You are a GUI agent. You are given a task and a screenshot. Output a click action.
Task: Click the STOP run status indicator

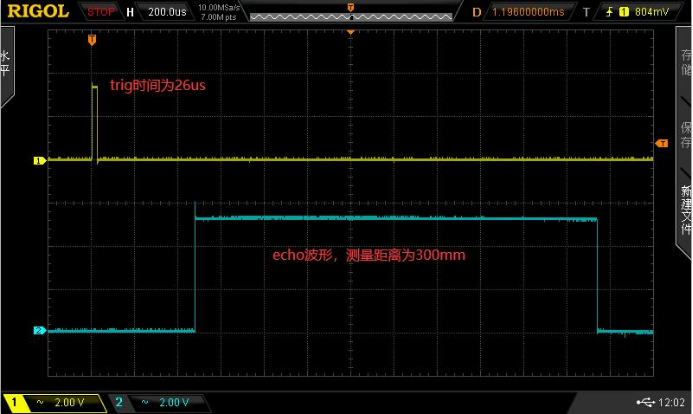pos(101,12)
